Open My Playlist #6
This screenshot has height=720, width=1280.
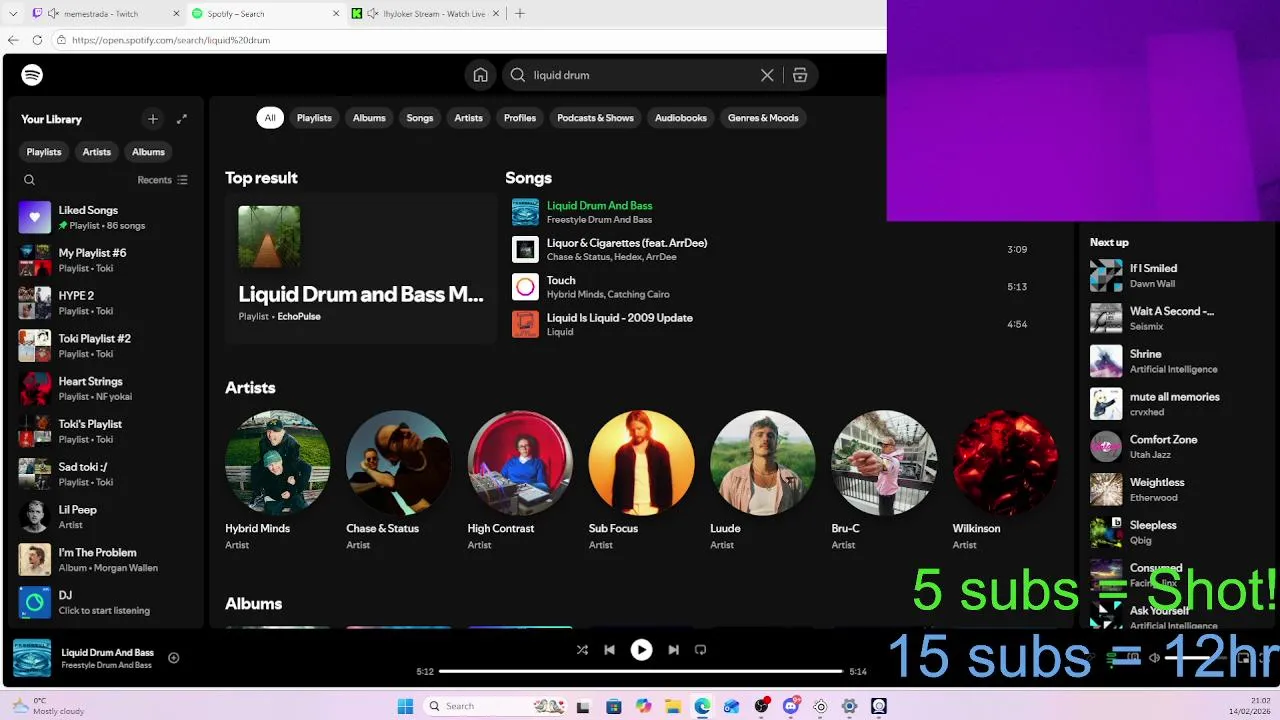(108, 260)
